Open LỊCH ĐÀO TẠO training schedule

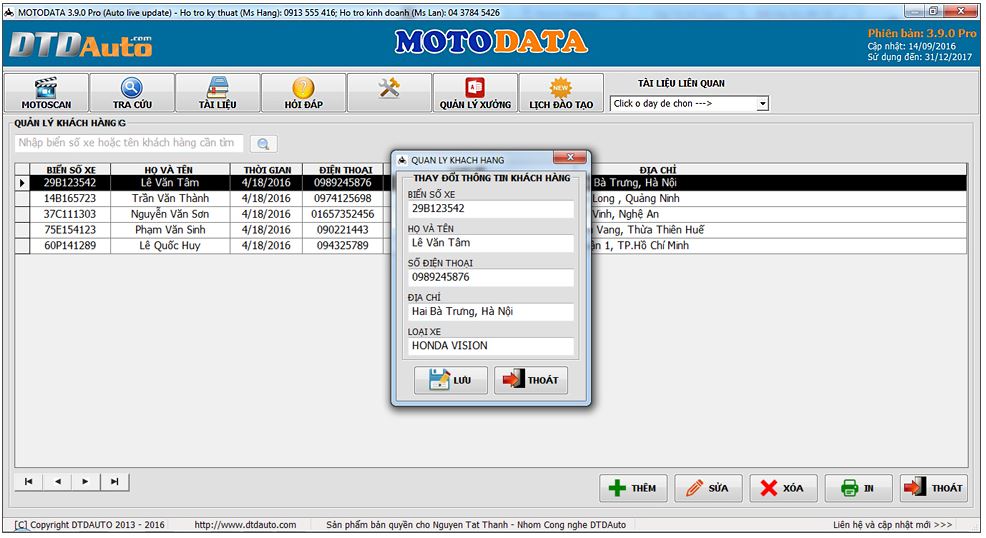click(x=561, y=93)
